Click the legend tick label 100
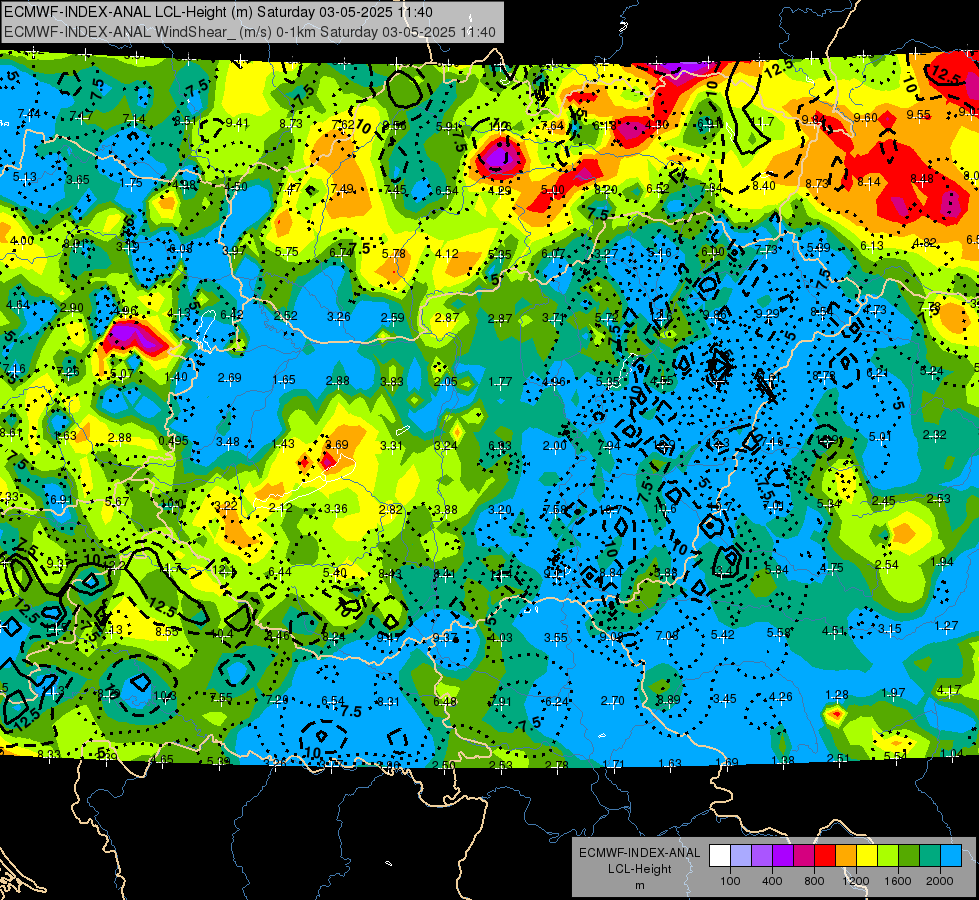 click(x=730, y=881)
